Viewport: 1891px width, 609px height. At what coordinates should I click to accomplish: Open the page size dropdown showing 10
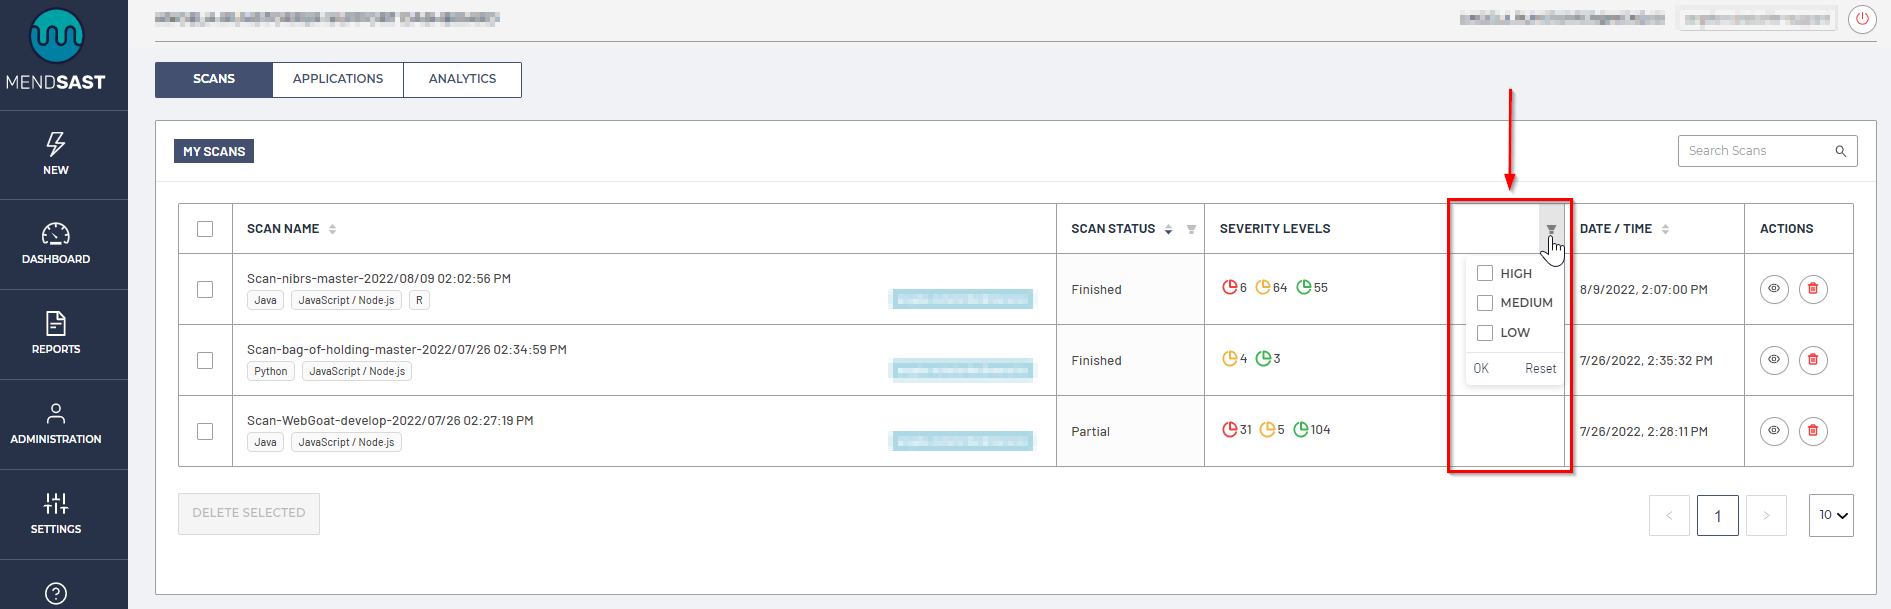[x=1830, y=515]
